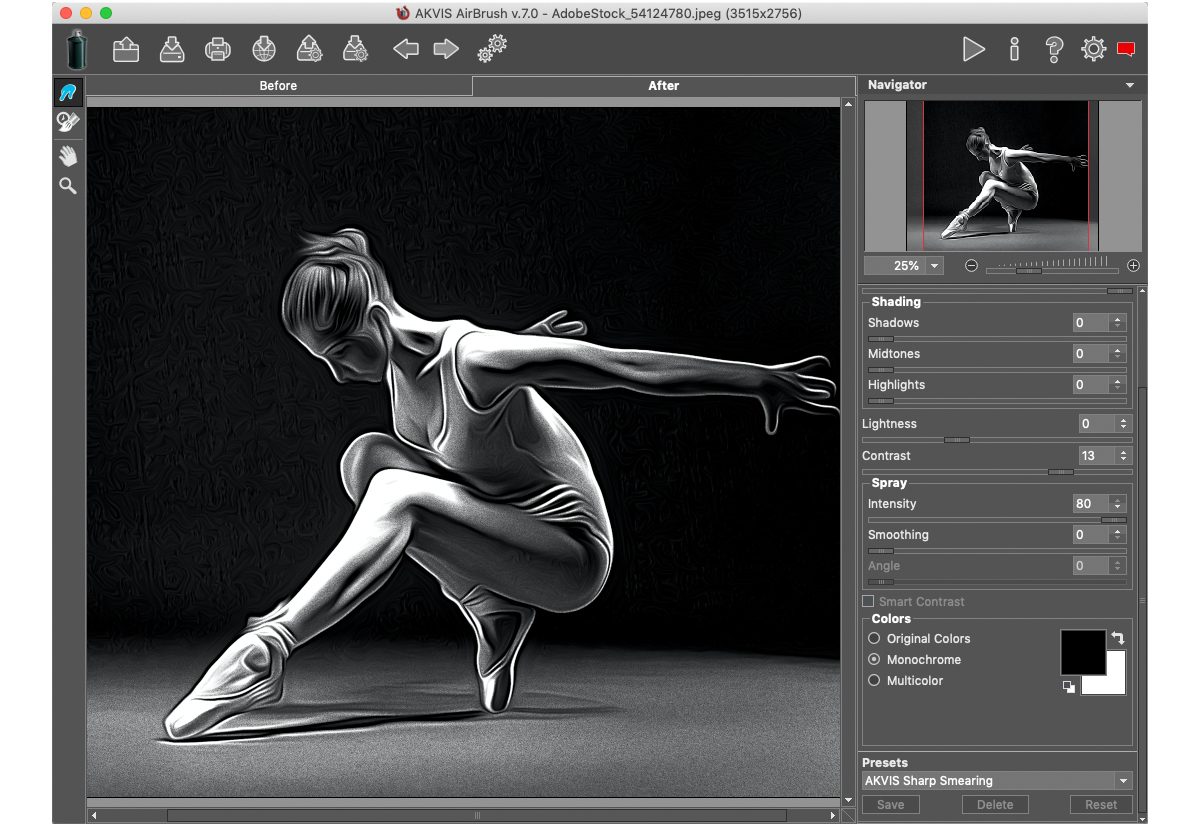The width and height of the screenshot is (1200, 826).
Task: Enable the Smart Contrast checkbox
Action: pyautogui.click(x=868, y=601)
